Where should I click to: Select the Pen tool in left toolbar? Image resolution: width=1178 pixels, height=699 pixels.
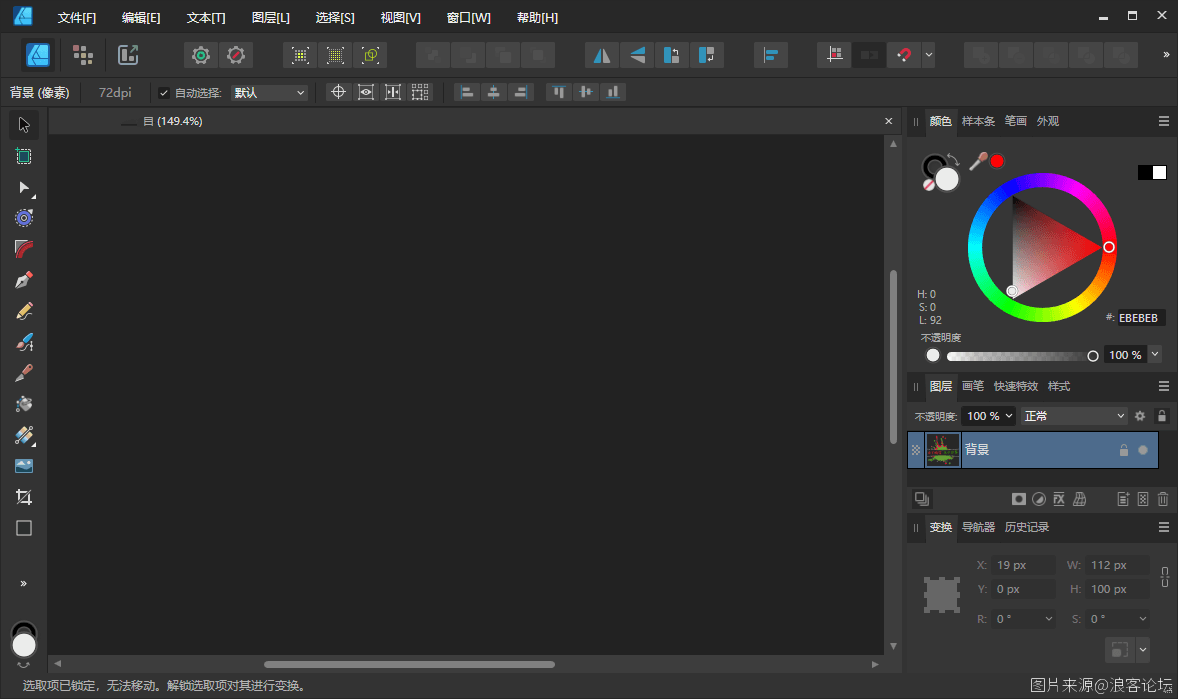click(x=24, y=279)
